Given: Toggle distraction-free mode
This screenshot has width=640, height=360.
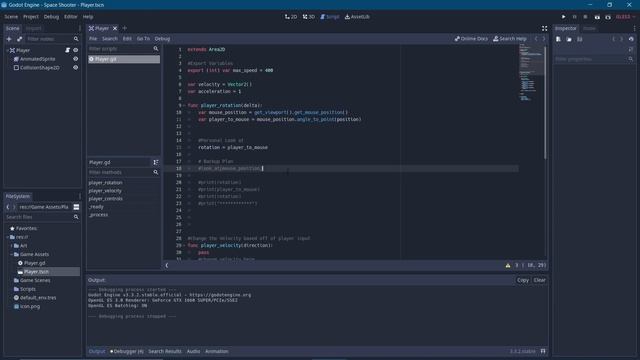Looking at the screenshot, I should 544,28.
